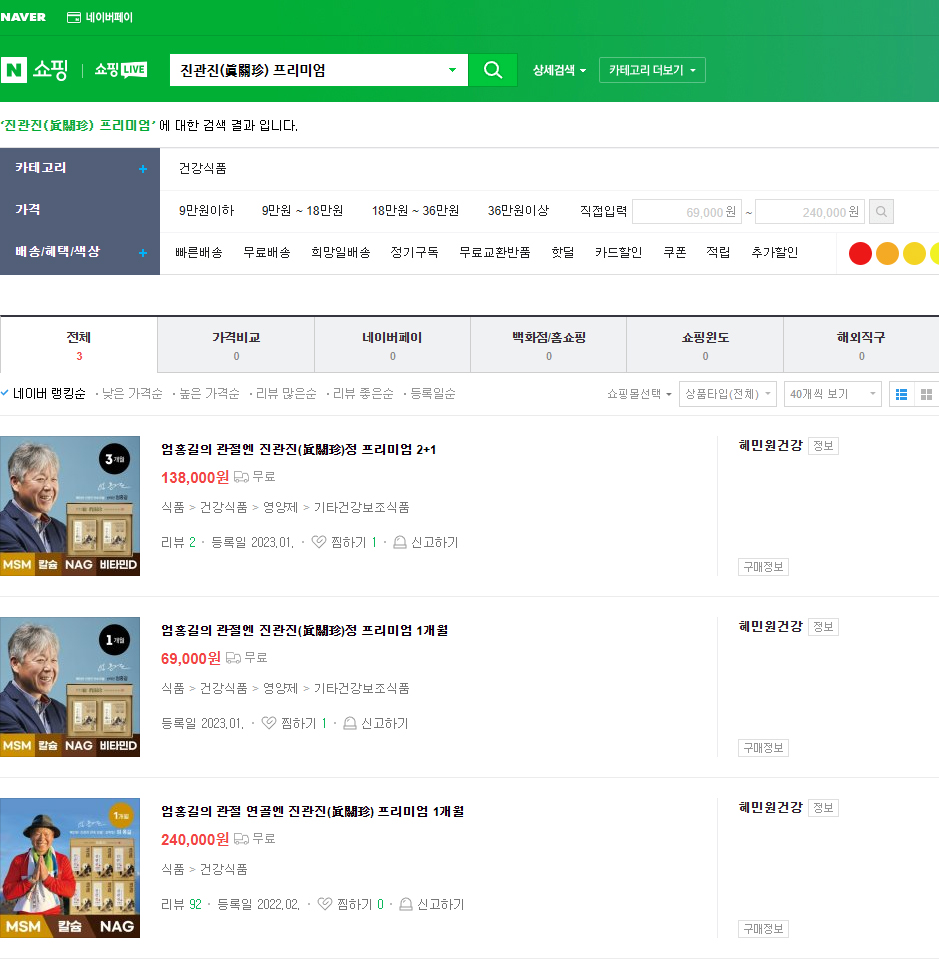Sort by 리뷰 좋은순
Screen dimensions: 939x959
(x=363, y=394)
